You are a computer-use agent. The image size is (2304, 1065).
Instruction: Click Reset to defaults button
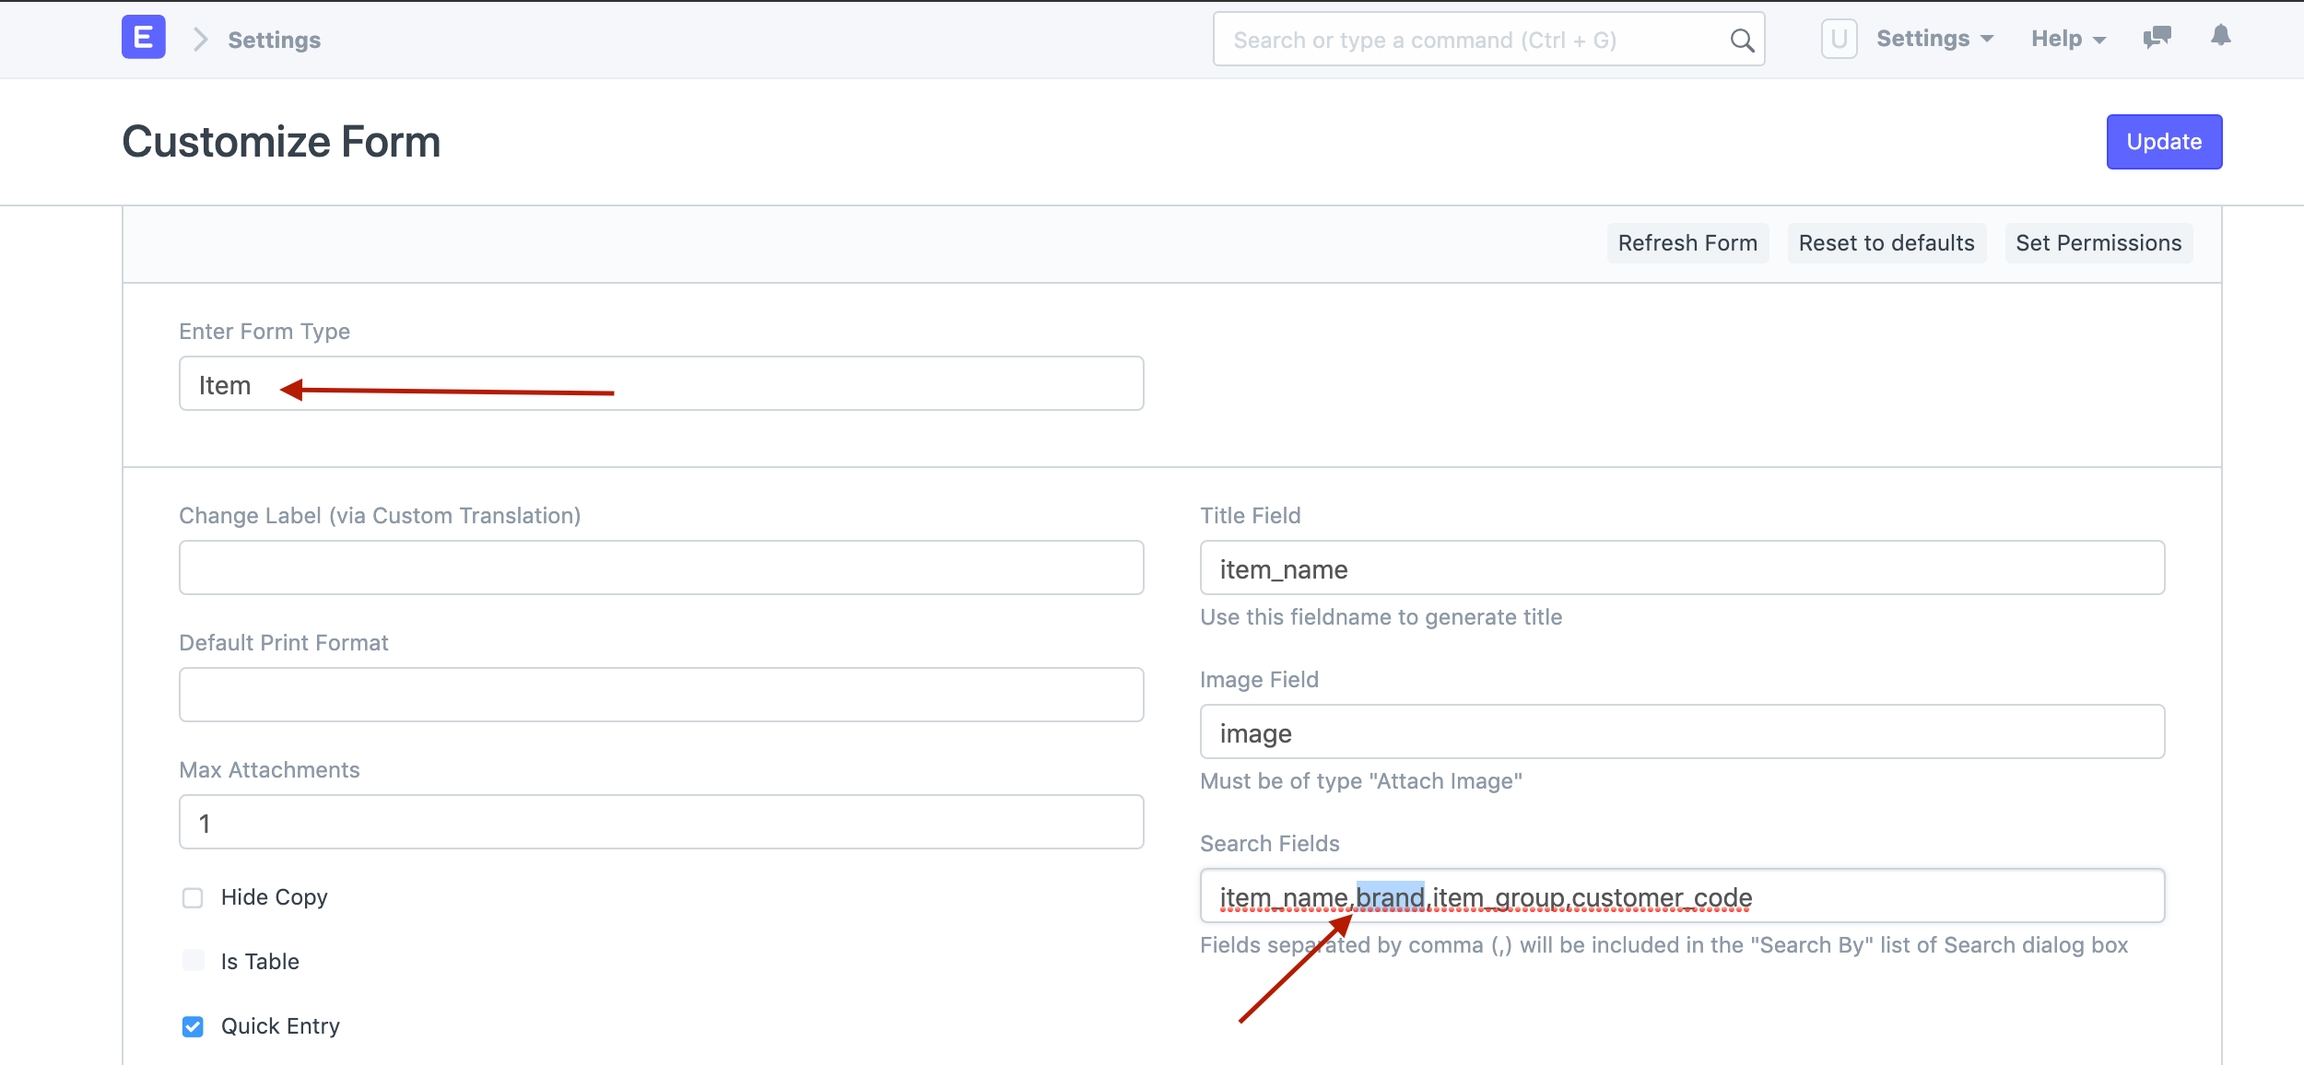[x=1885, y=243]
